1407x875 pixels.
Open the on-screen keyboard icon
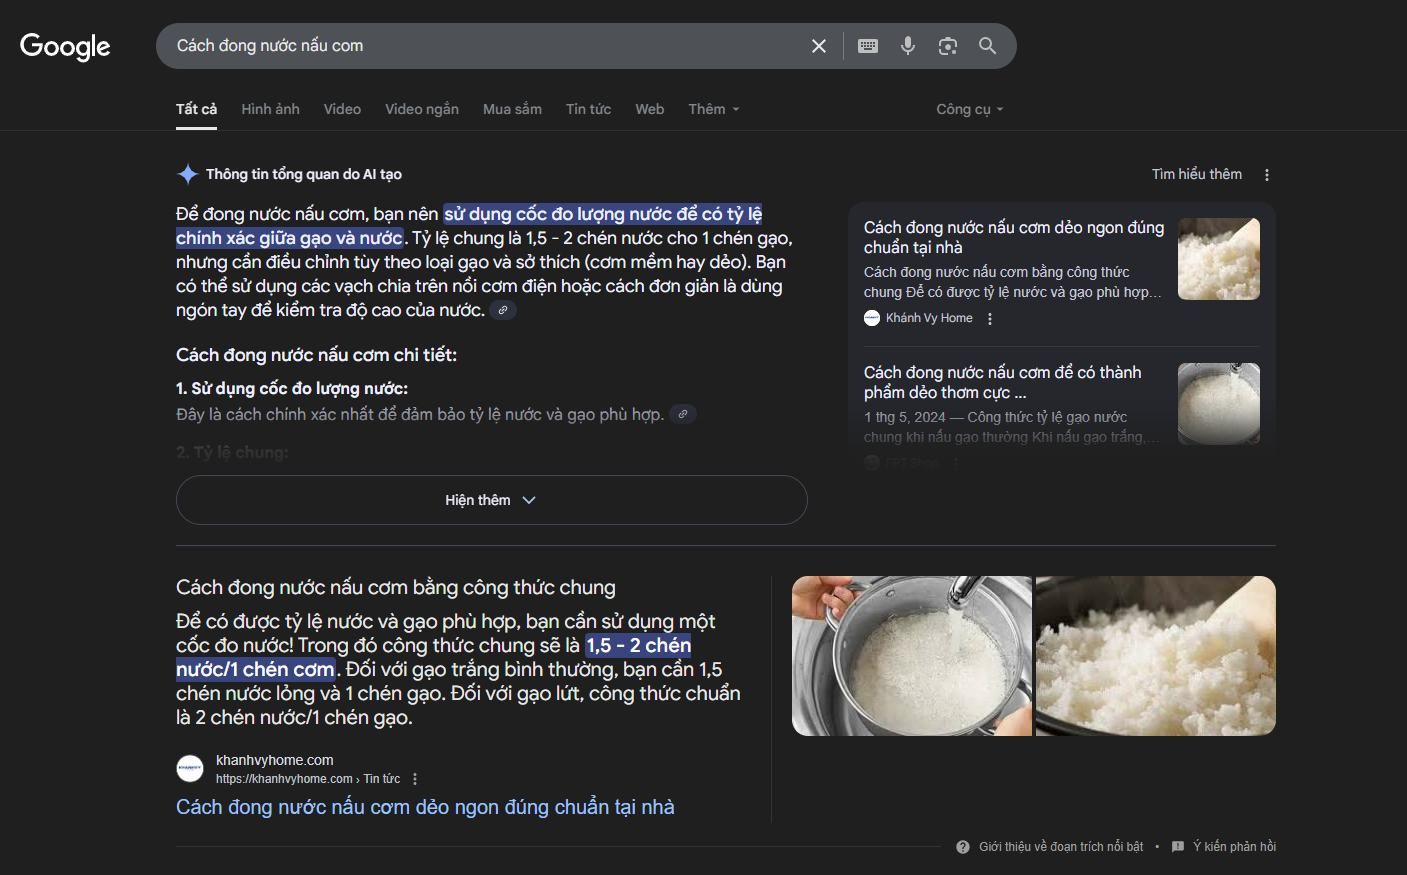868,46
